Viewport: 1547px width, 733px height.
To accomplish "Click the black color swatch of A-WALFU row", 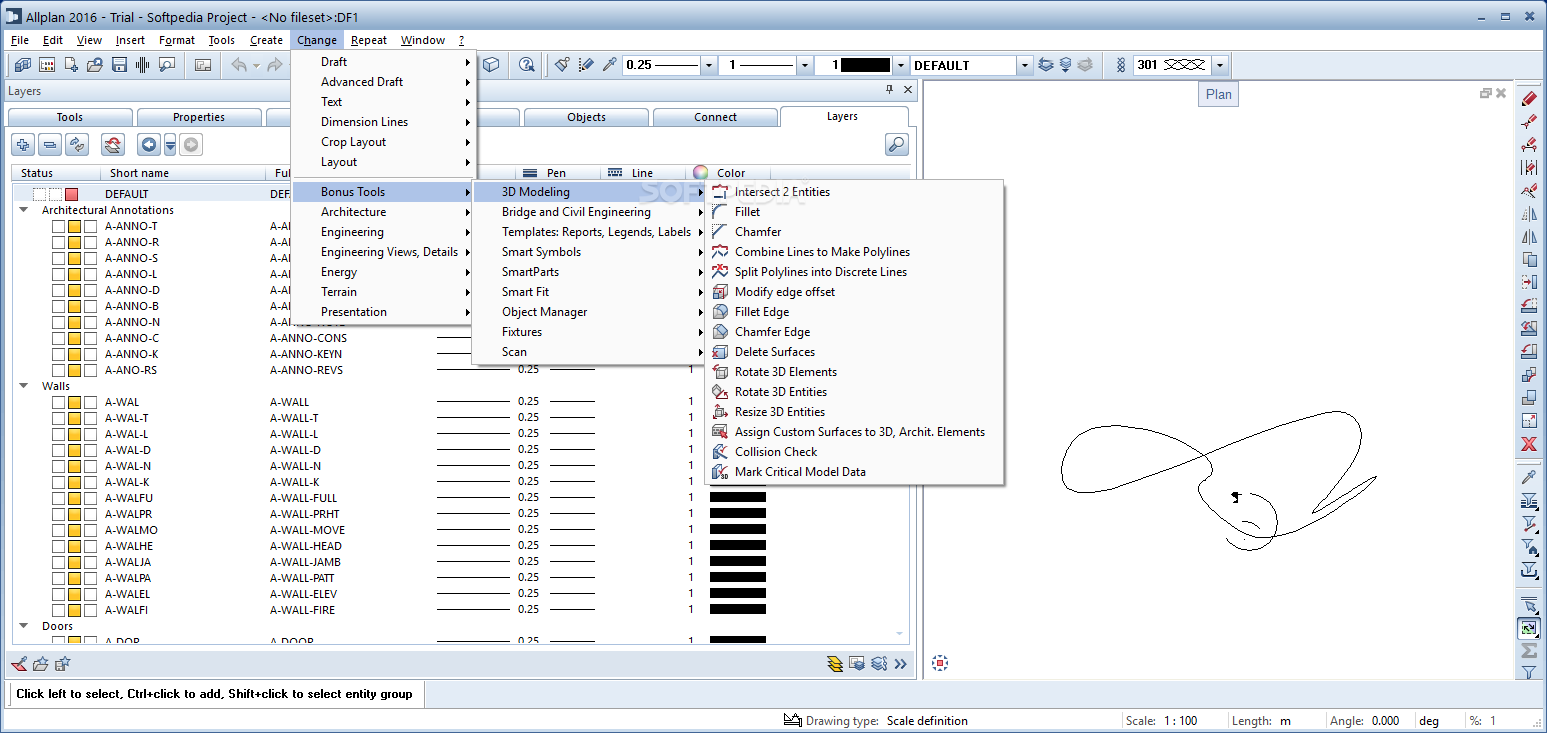I will pos(738,498).
